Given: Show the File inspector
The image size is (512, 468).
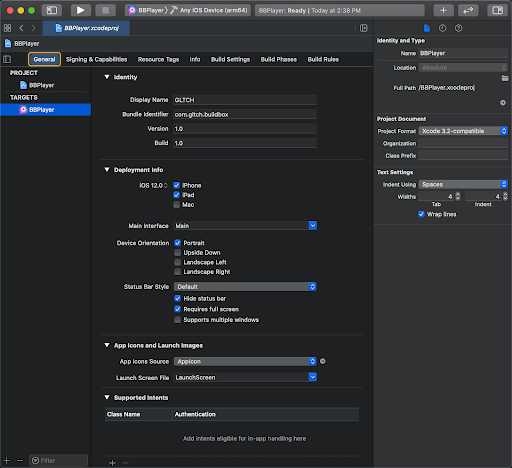Looking at the screenshot, I should point(427,28).
